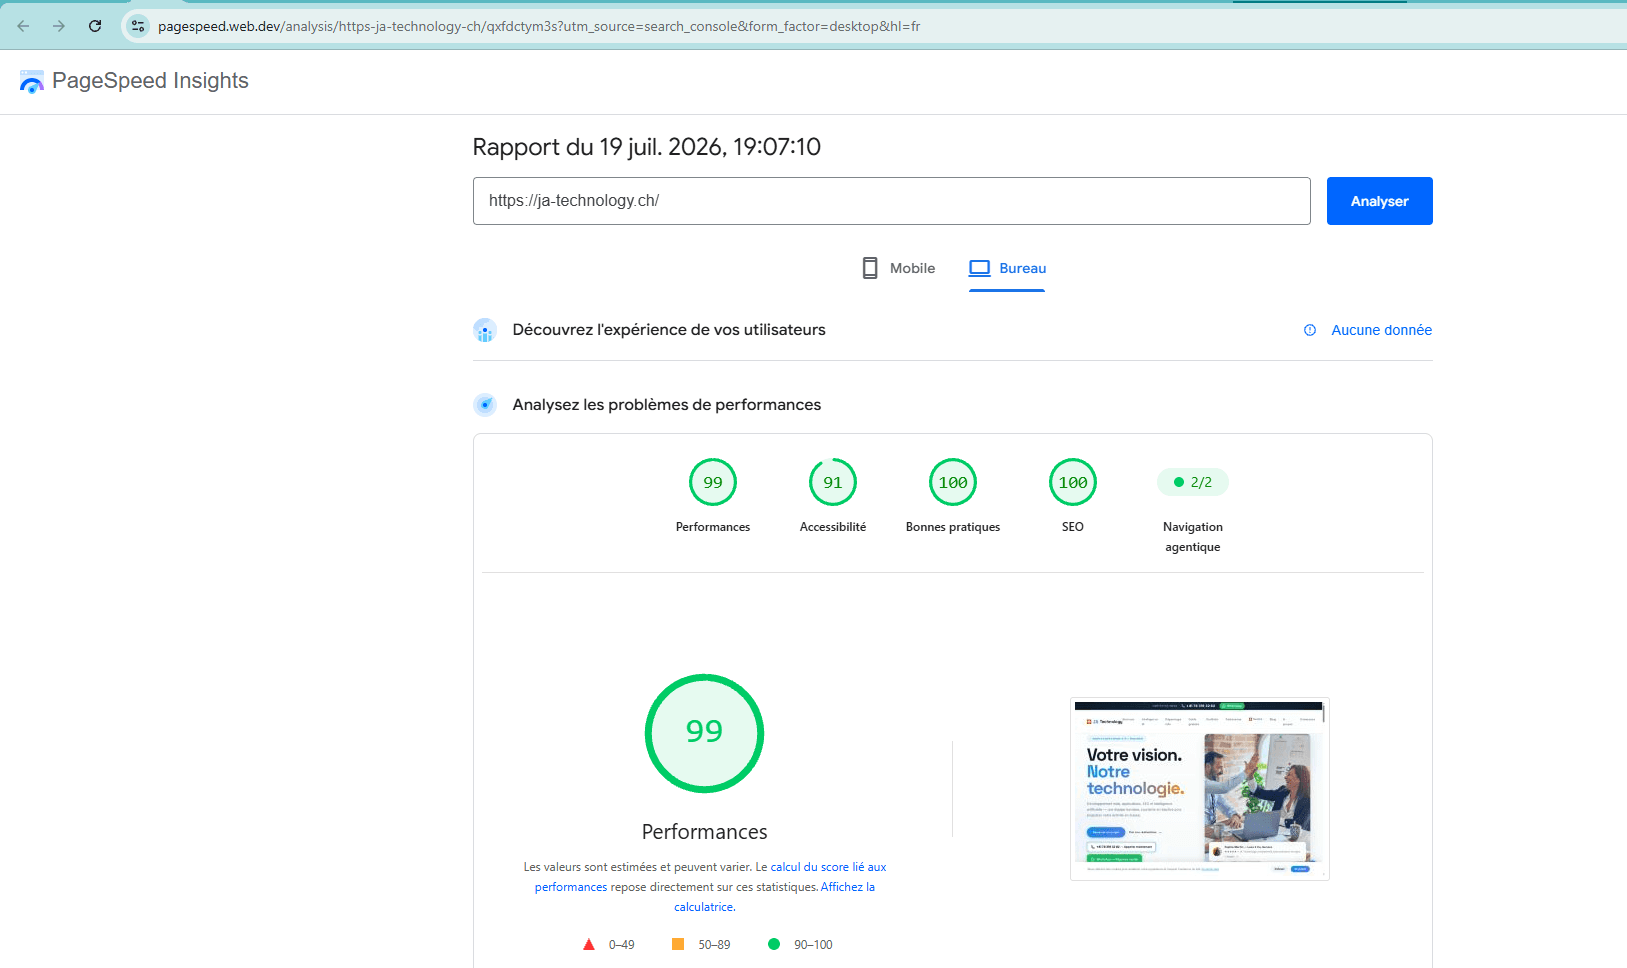Image resolution: width=1627 pixels, height=968 pixels.
Task: Open the Affichez la calculatrice link
Action: (848, 887)
